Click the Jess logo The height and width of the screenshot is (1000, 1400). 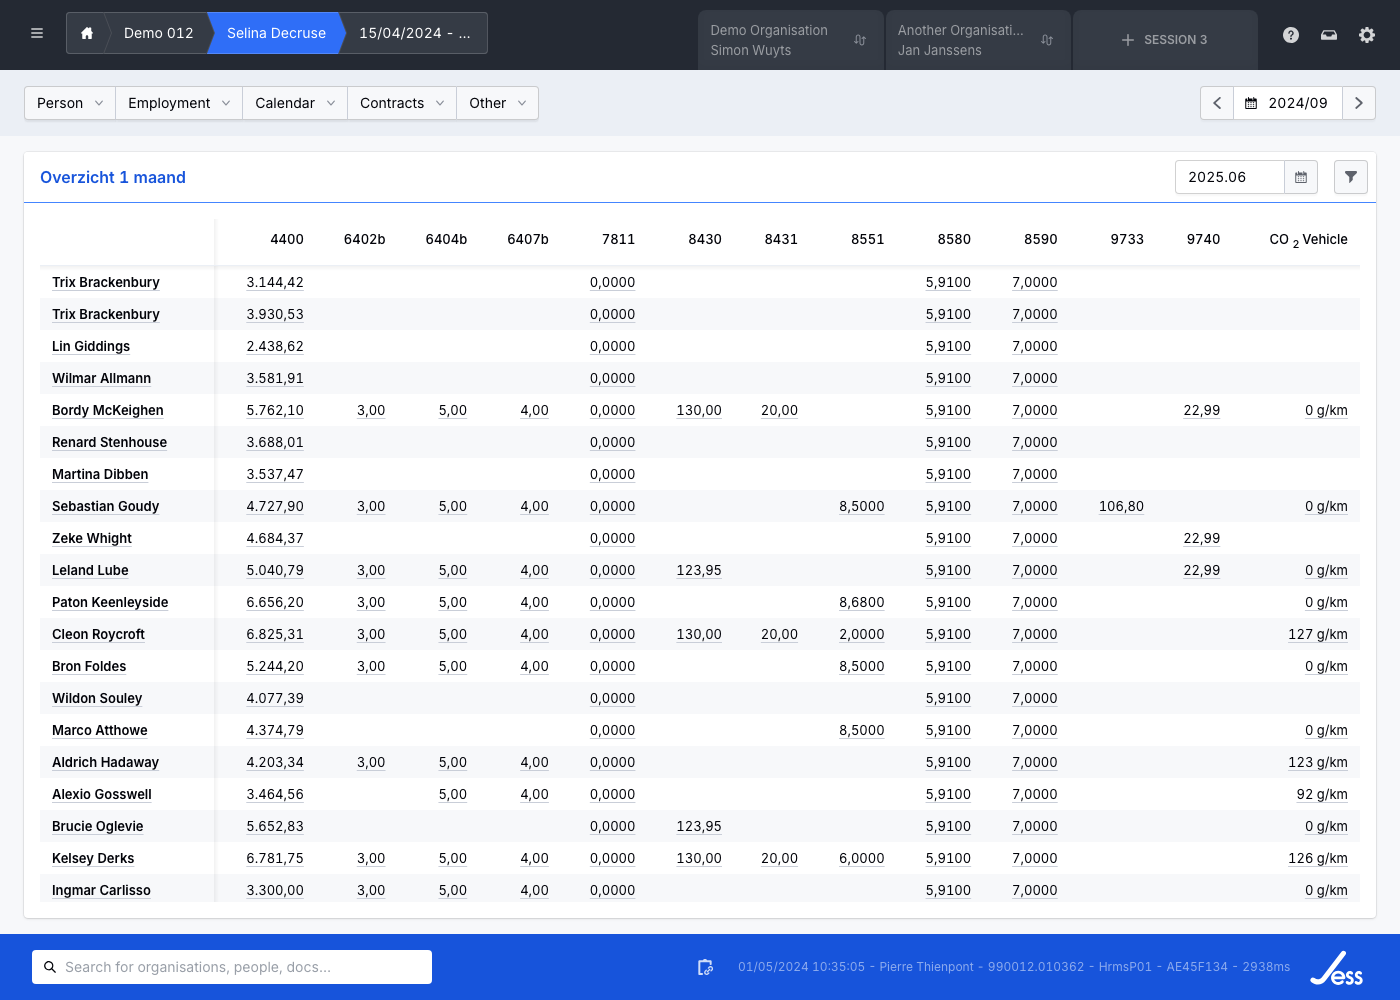pos(1337,968)
